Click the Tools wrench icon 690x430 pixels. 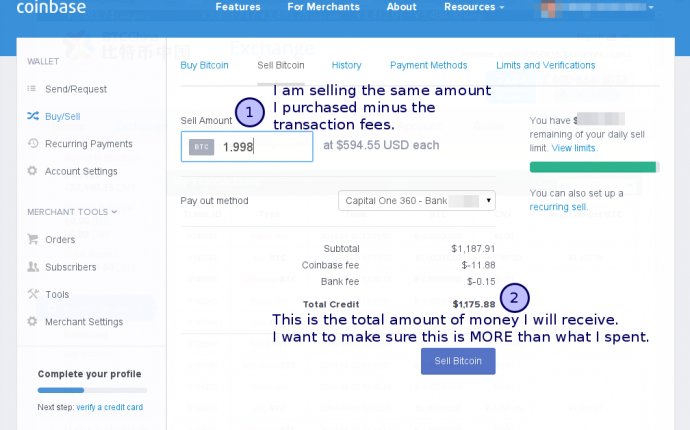click(33, 294)
